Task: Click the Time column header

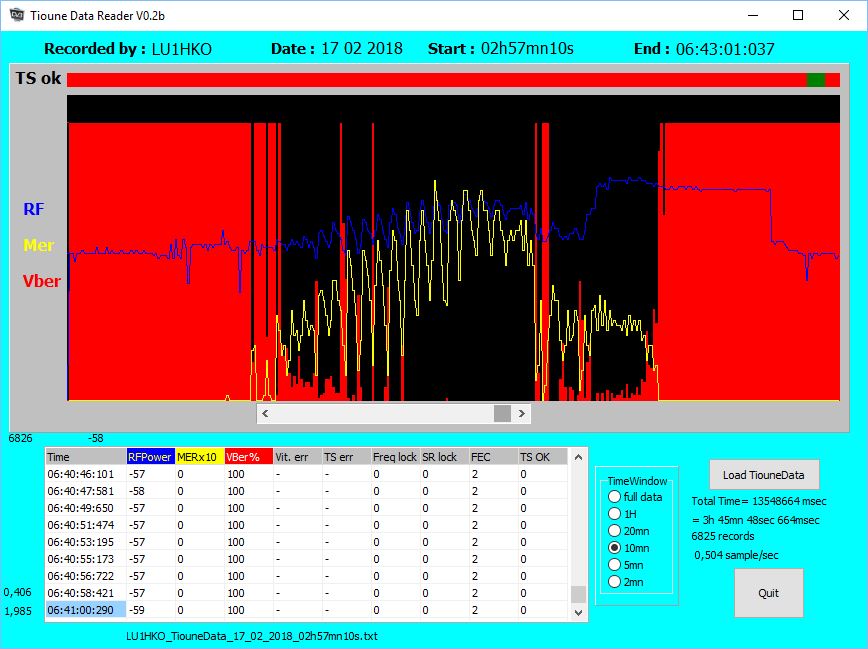Action: point(86,457)
